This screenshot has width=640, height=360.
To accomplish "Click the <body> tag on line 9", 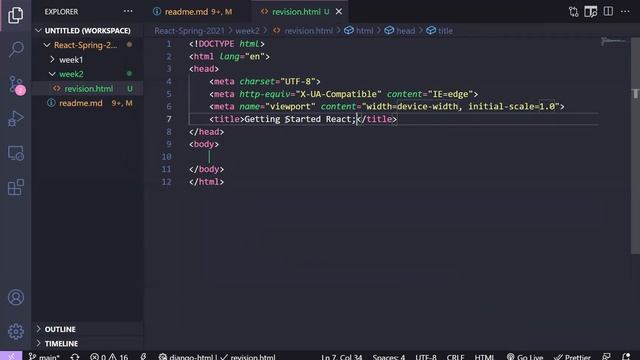I will pos(204,144).
